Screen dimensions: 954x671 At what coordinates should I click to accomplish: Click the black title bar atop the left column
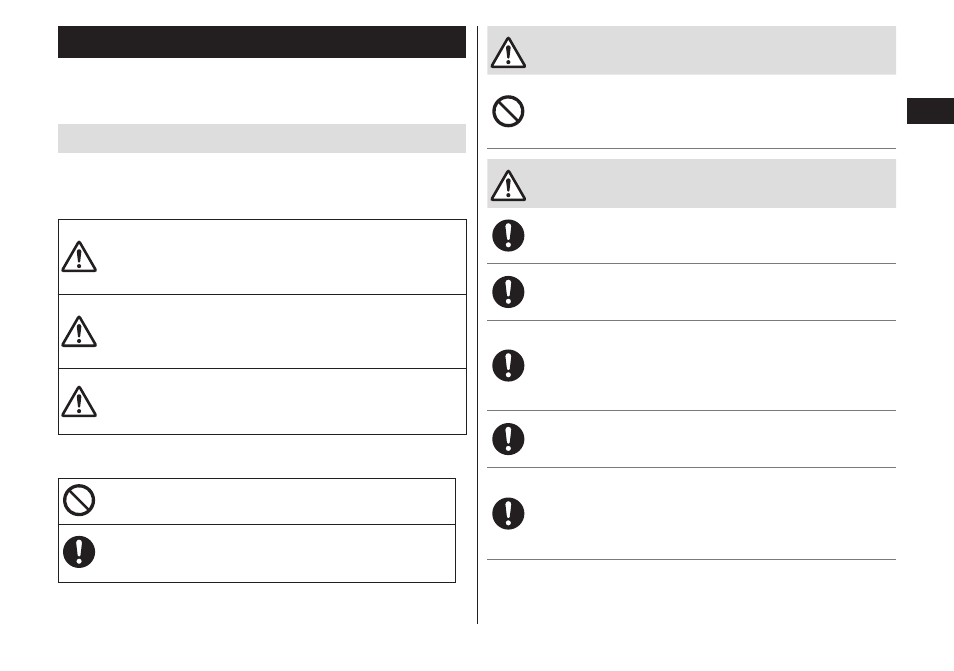[x=262, y=42]
